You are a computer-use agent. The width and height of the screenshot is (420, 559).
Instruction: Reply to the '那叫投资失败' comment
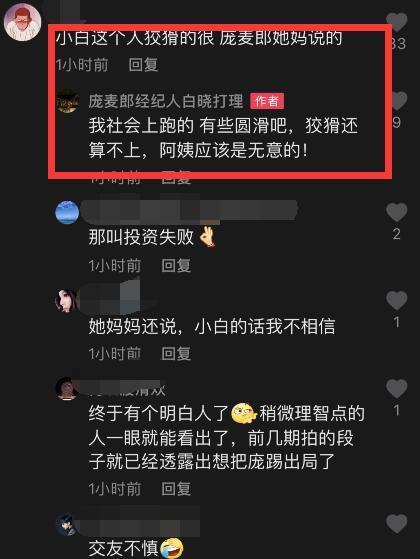pyautogui.click(x=176, y=266)
